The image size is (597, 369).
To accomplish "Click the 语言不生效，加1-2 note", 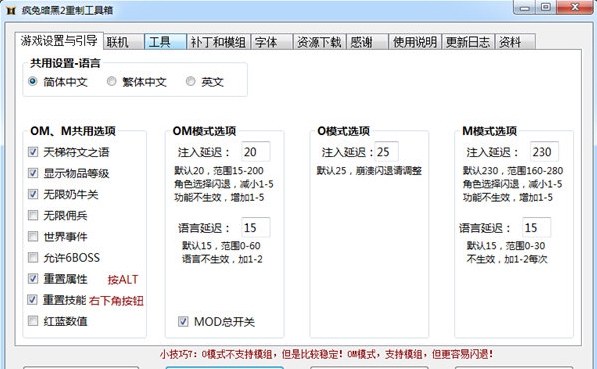I will point(222,259).
